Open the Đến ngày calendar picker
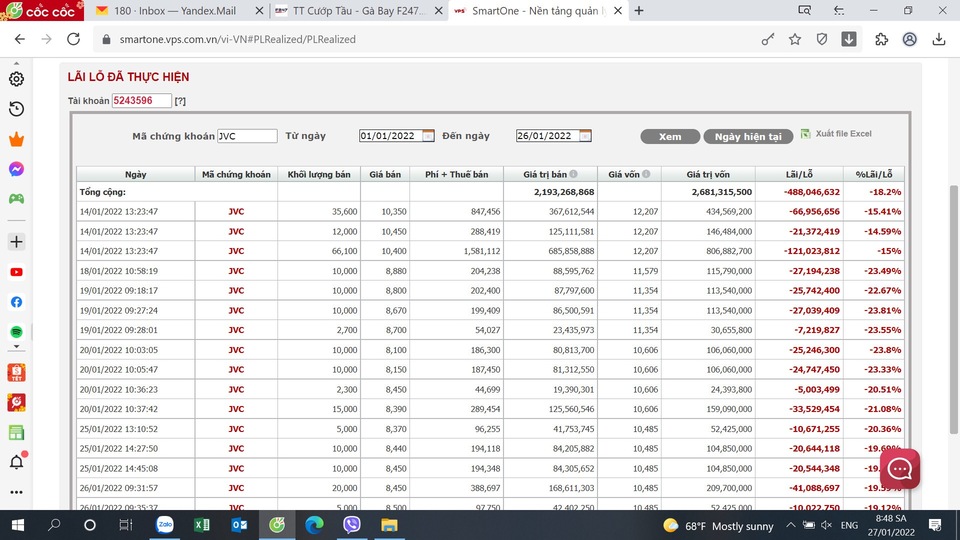The height and width of the screenshot is (540, 960). [585, 136]
